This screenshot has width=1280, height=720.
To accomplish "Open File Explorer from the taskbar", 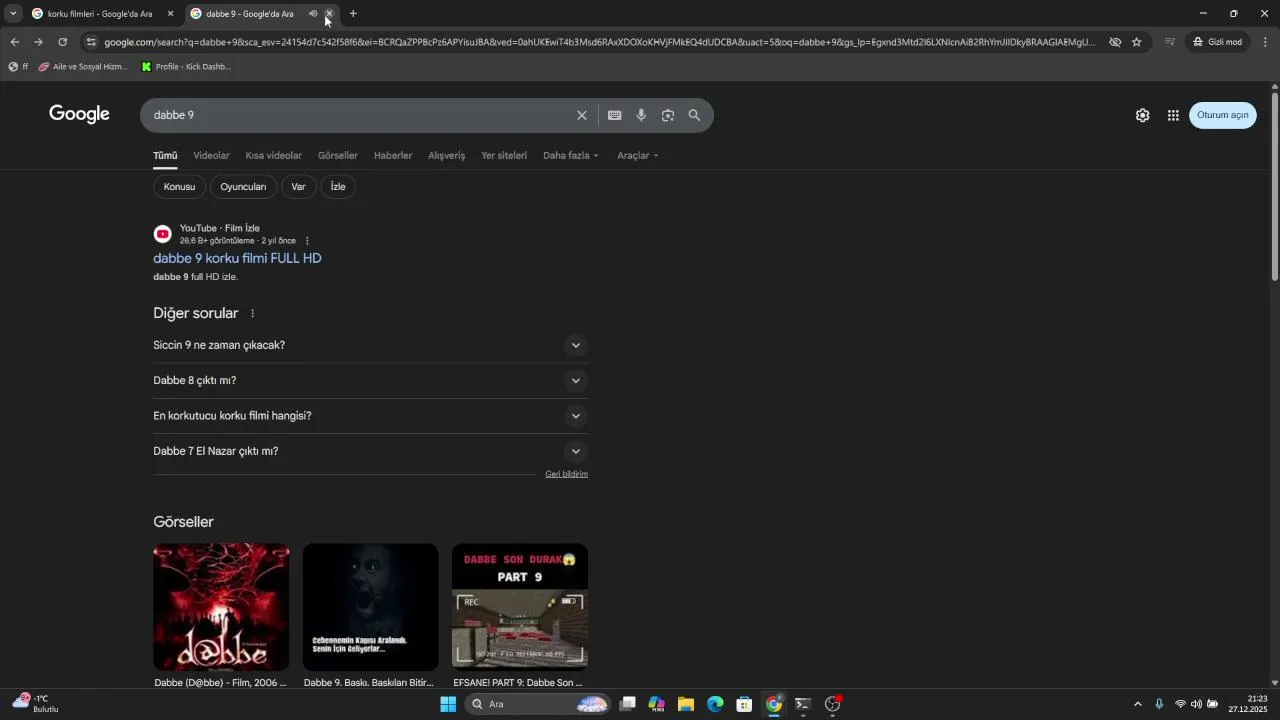I will coord(686,704).
